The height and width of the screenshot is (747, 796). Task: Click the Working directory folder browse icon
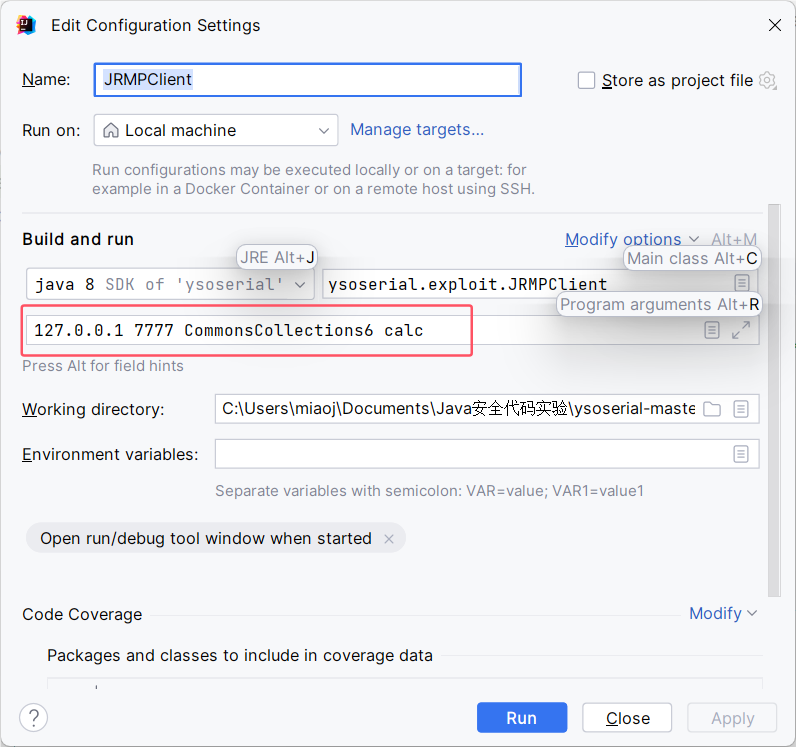click(712, 409)
